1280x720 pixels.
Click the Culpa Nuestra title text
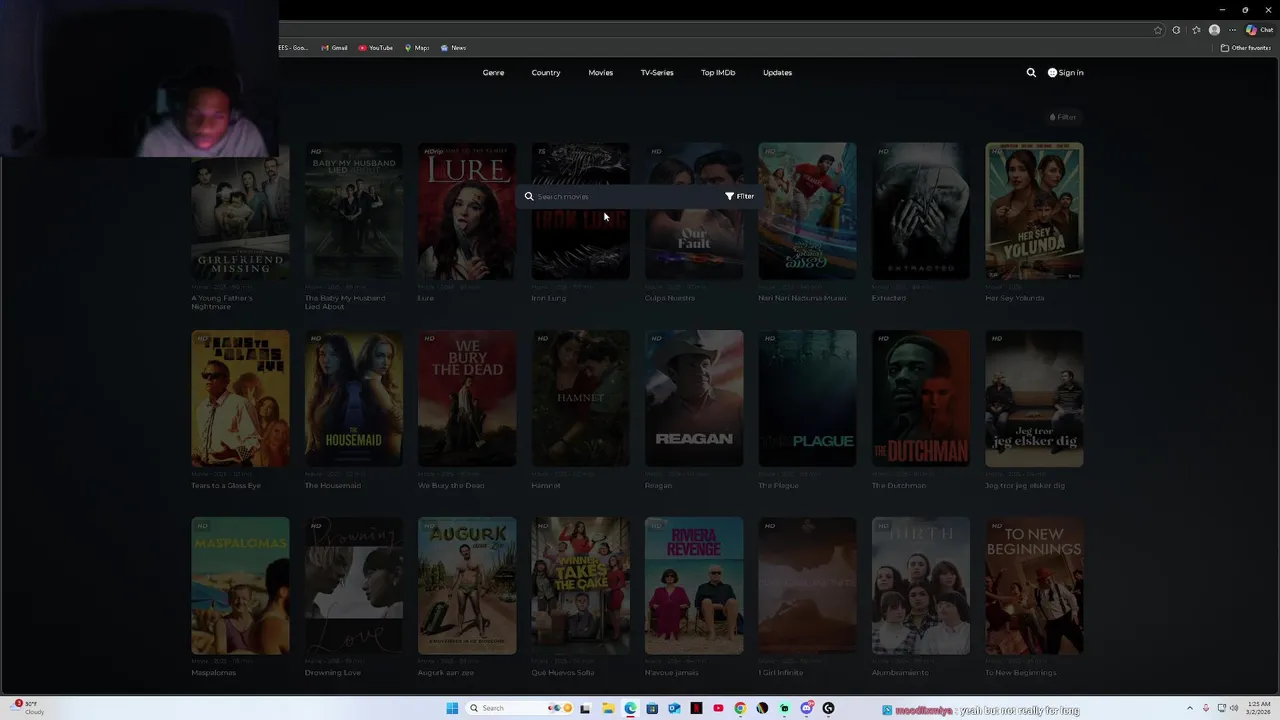tap(669, 298)
